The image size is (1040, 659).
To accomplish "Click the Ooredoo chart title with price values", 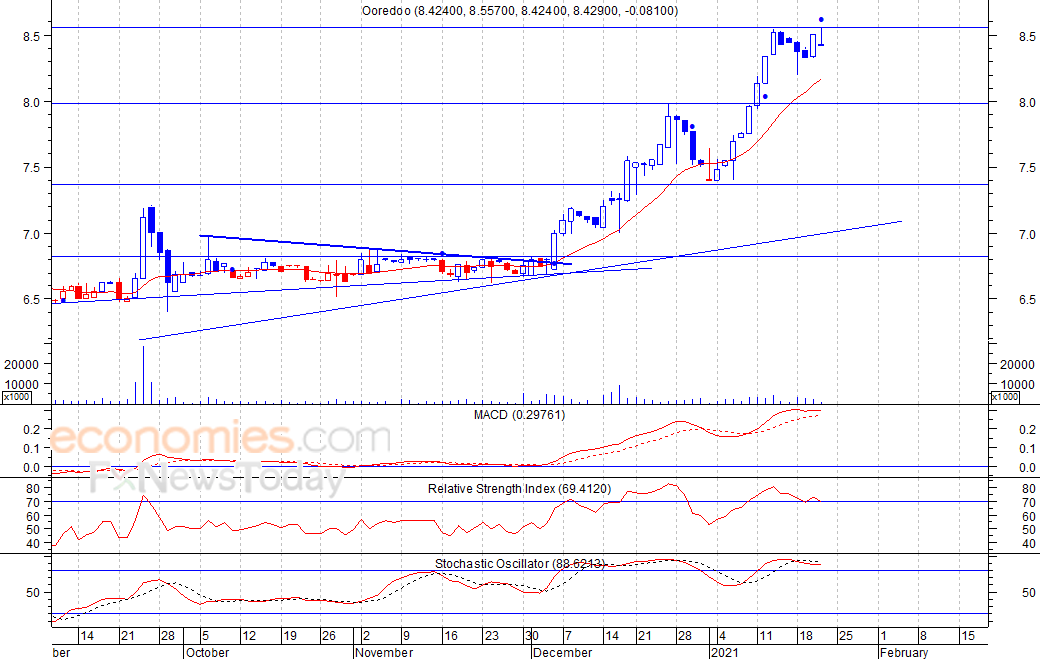I will tap(519, 11).
